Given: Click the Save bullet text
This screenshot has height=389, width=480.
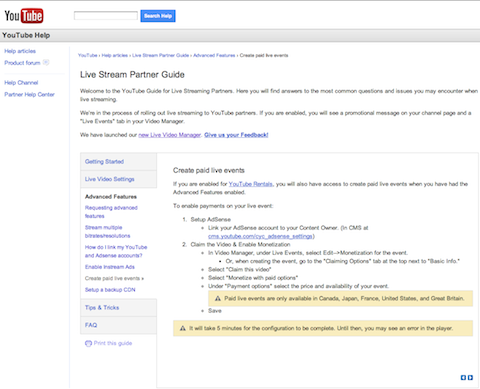Looking at the screenshot, I should click(x=215, y=311).
